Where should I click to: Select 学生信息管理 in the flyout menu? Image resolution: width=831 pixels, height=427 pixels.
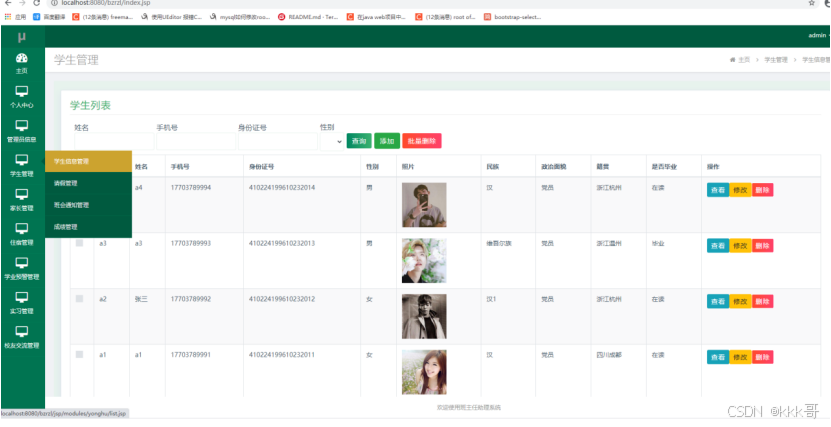click(89, 161)
